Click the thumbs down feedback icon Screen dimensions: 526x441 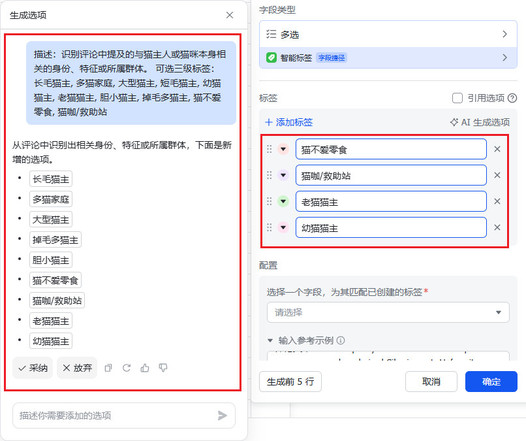(x=163, y=368)
